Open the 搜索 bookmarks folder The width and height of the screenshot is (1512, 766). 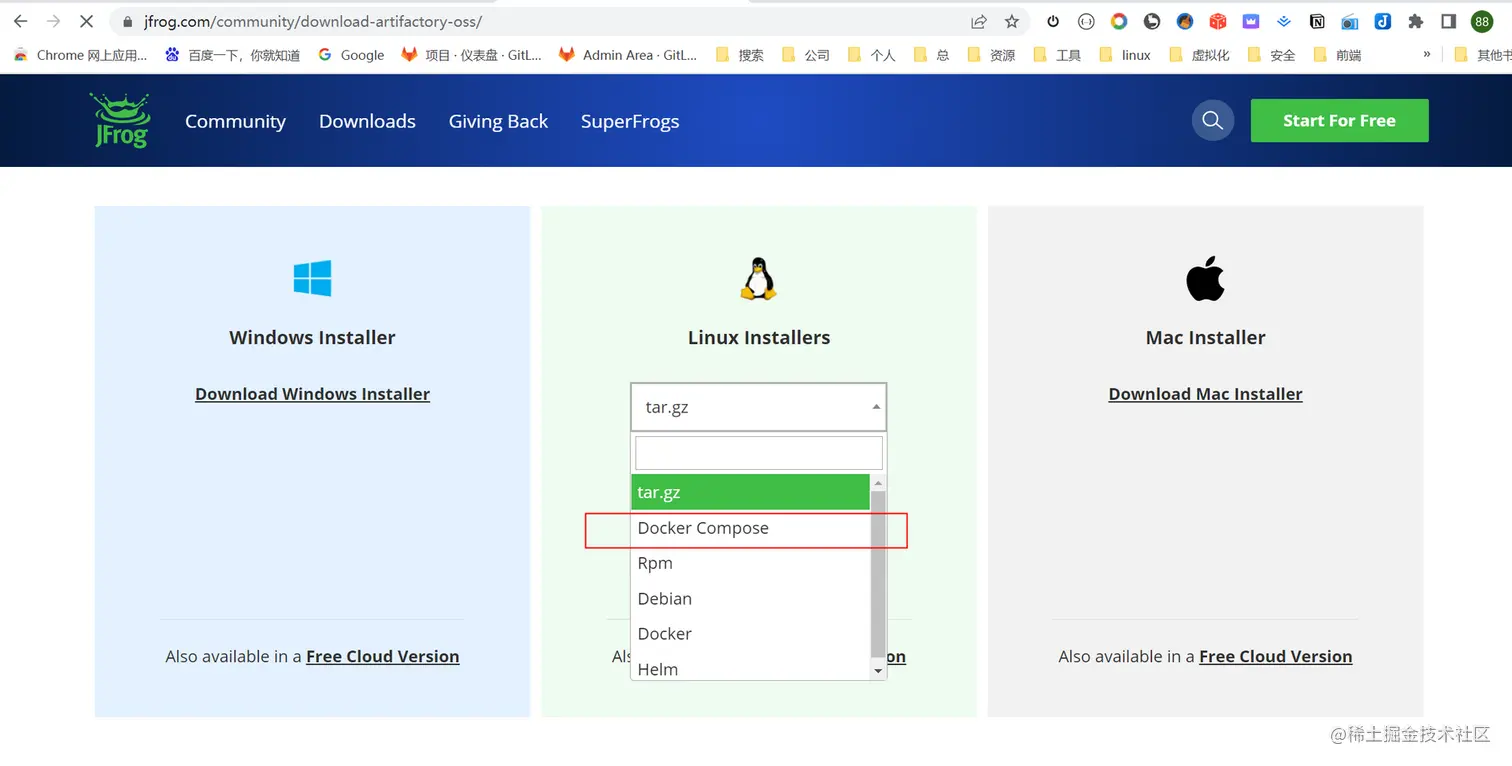[x=739, y=55]
